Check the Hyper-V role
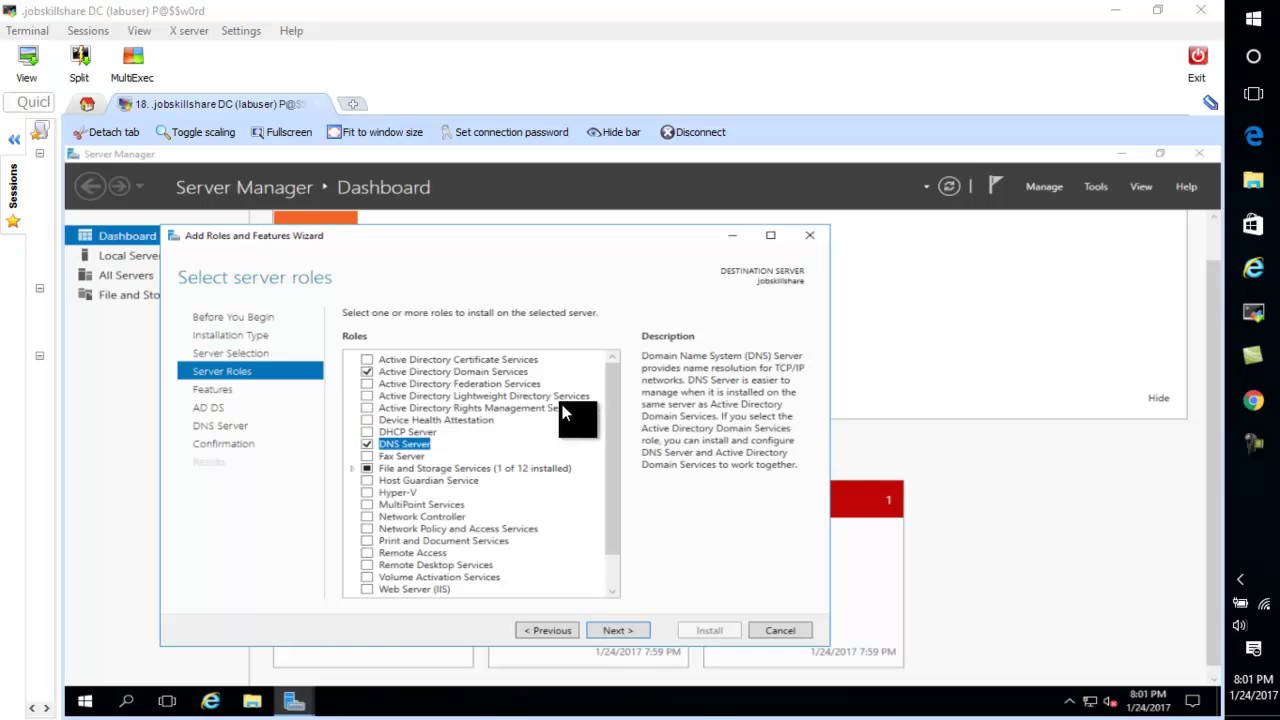 click(367, 493)
